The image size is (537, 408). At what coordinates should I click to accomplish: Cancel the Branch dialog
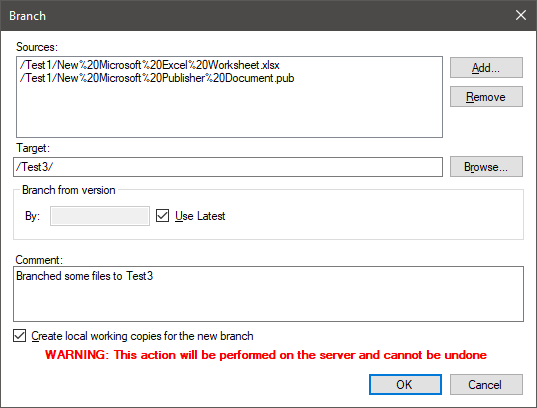(x=486, y=384)
